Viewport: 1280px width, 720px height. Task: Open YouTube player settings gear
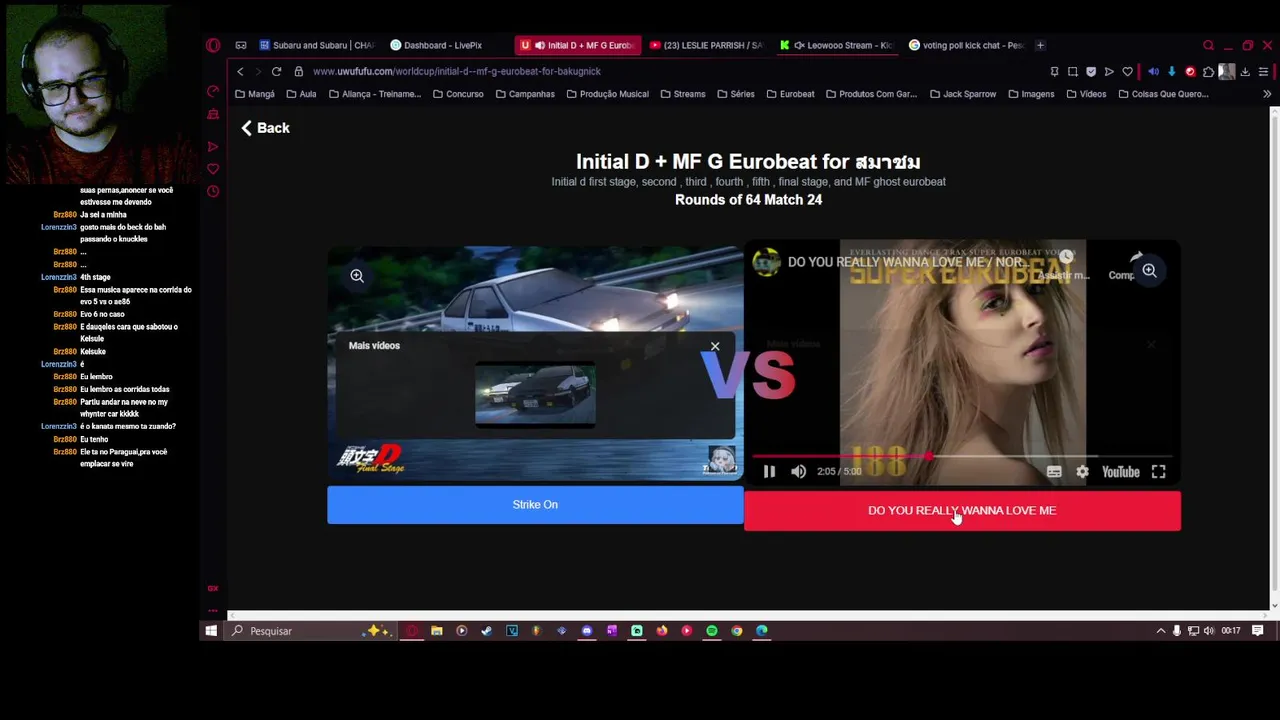[1082, 472]
